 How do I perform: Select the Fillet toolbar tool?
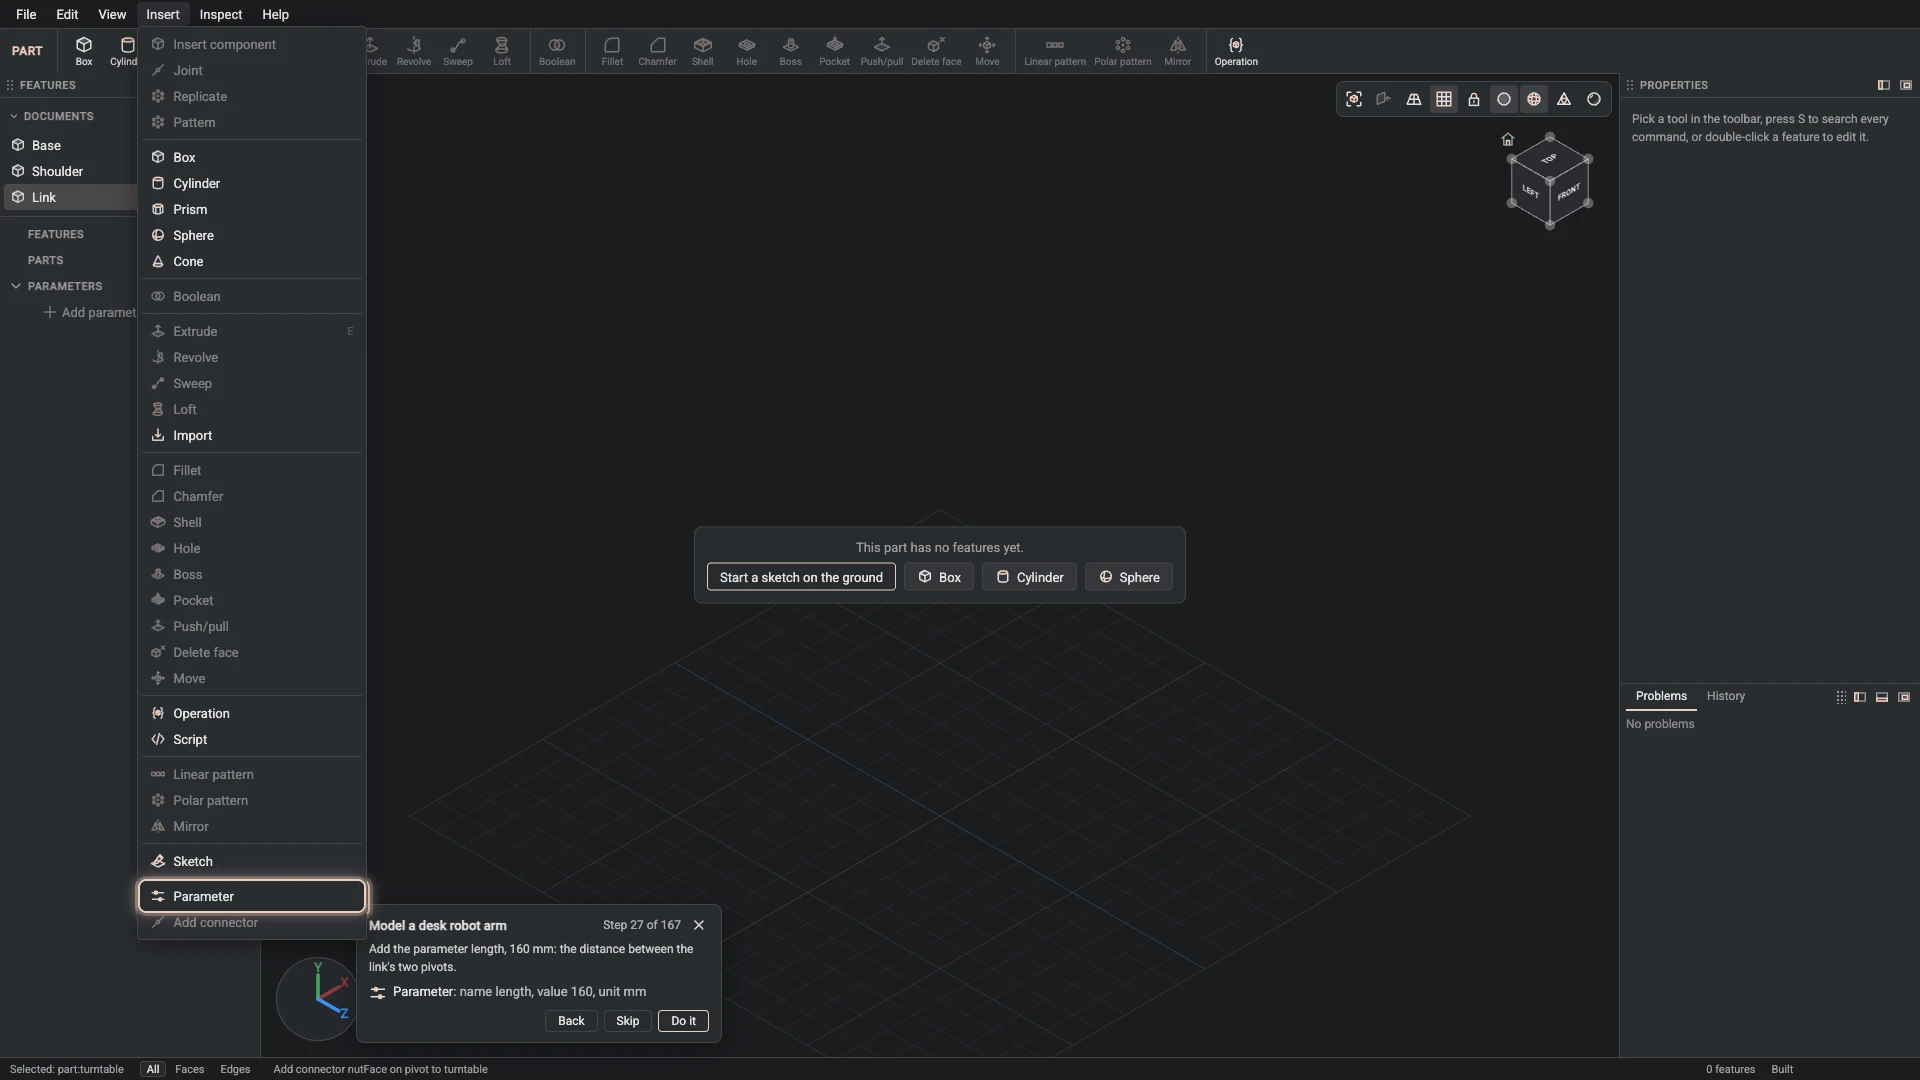point(612,51)
